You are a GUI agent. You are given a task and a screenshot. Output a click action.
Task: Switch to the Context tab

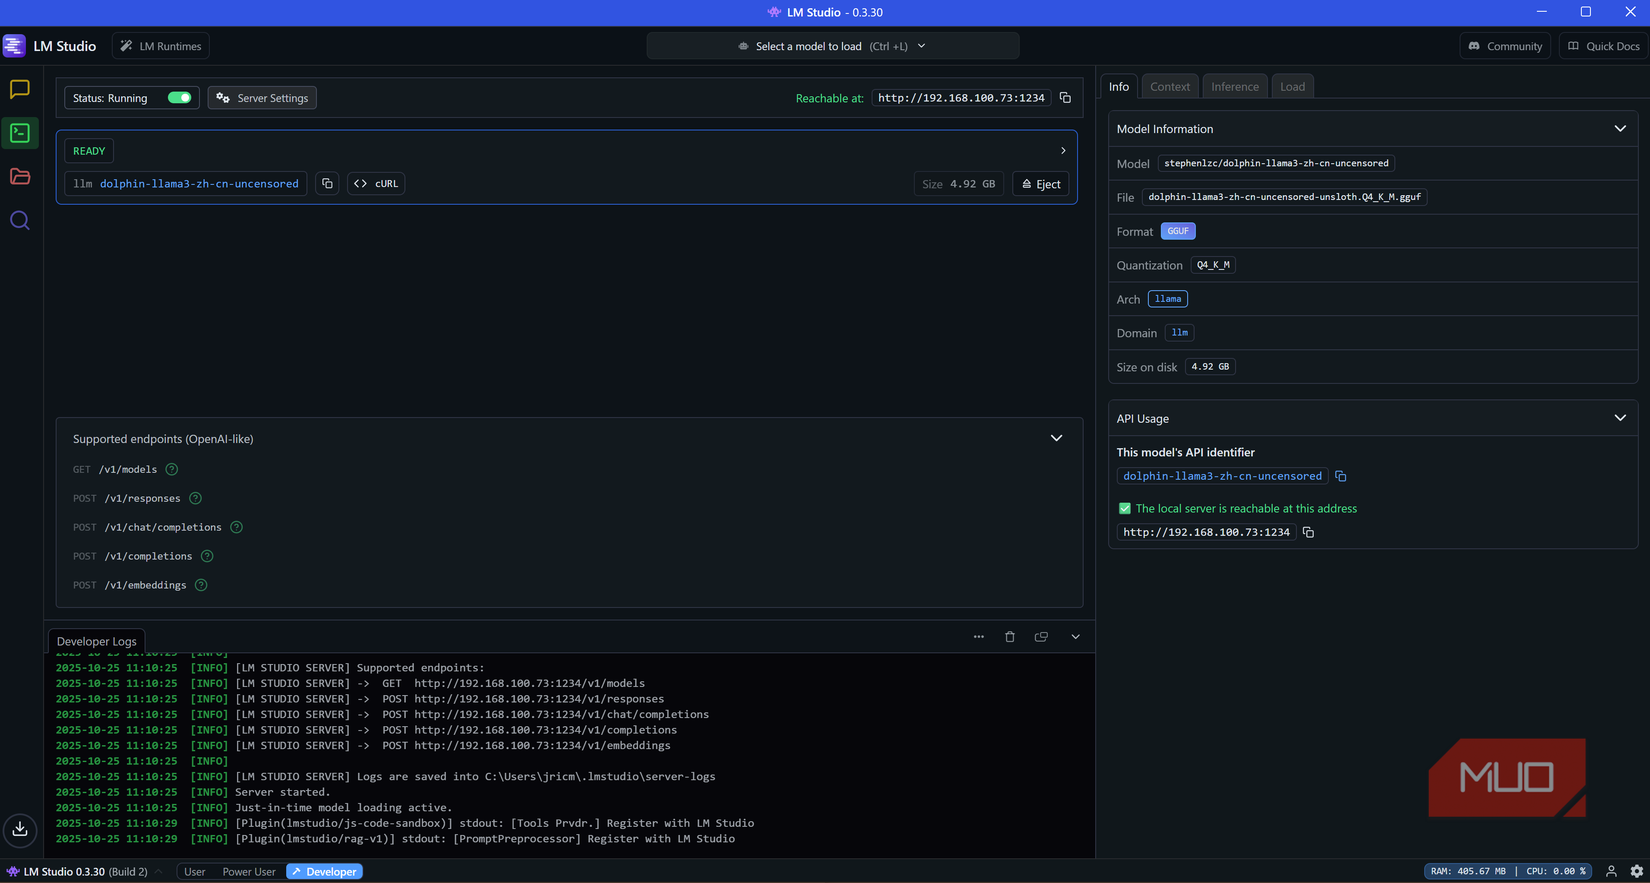1170,87
